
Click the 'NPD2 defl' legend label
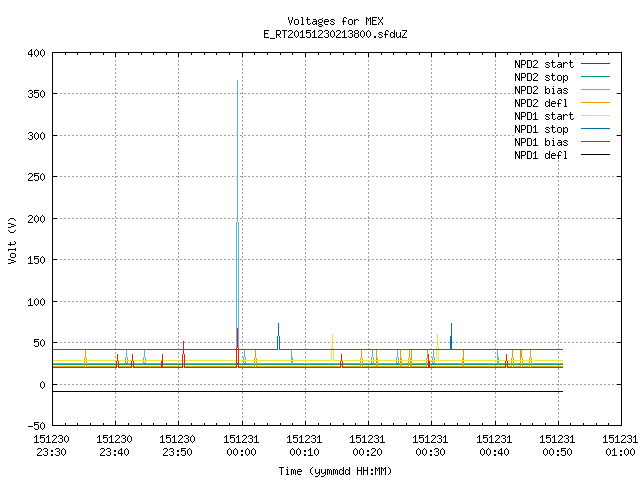[x=541, y=103]
